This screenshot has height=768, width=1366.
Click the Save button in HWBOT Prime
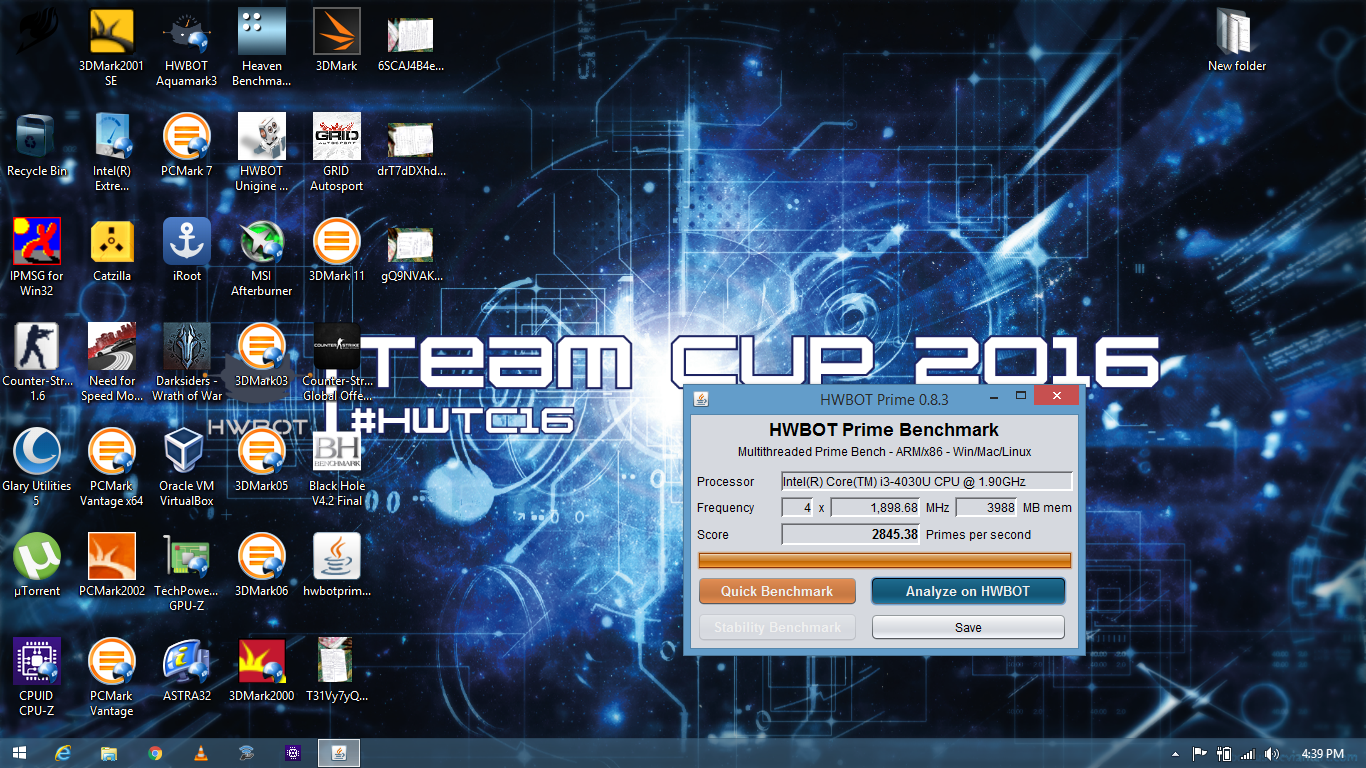[x=968, y=627]
